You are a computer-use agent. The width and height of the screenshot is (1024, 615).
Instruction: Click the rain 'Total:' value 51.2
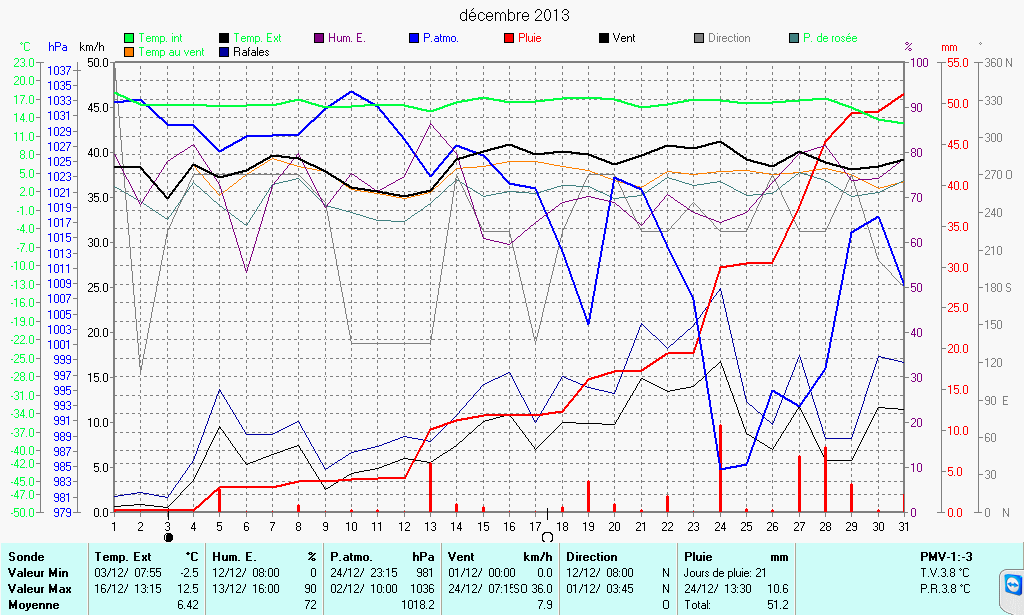pos(777,605)
